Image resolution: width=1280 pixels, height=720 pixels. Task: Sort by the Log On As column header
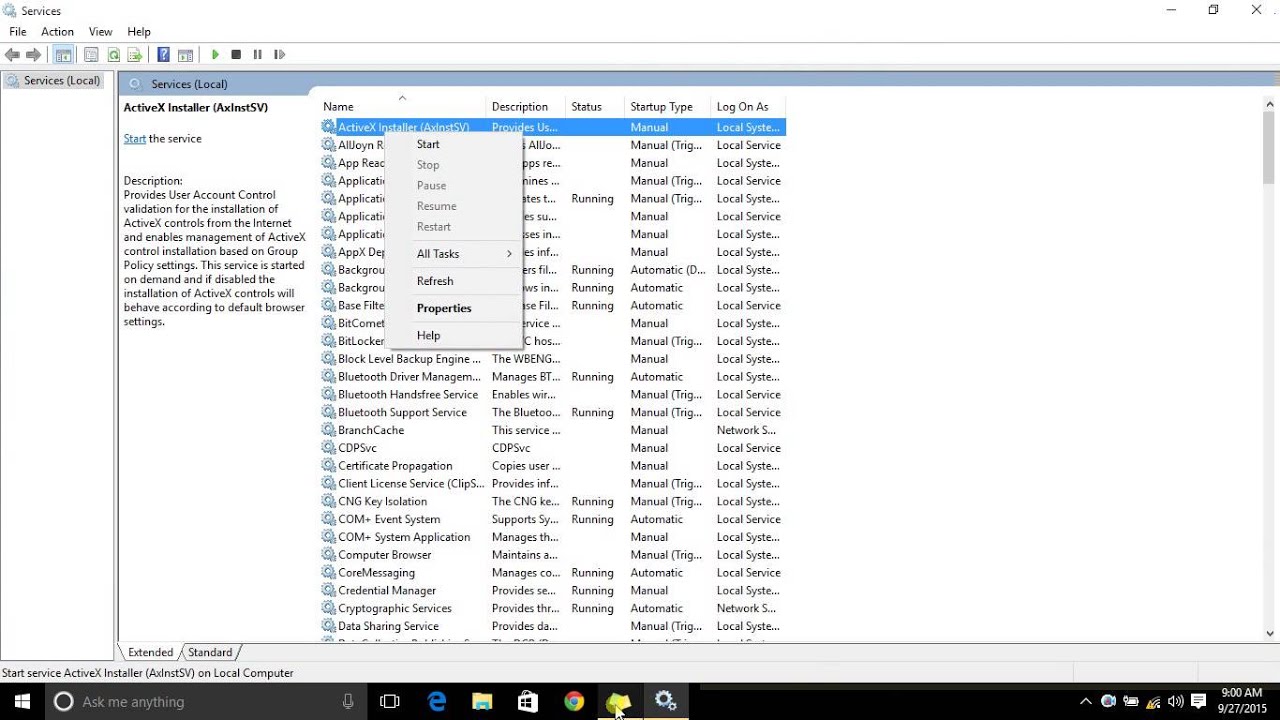pos(748,106)
